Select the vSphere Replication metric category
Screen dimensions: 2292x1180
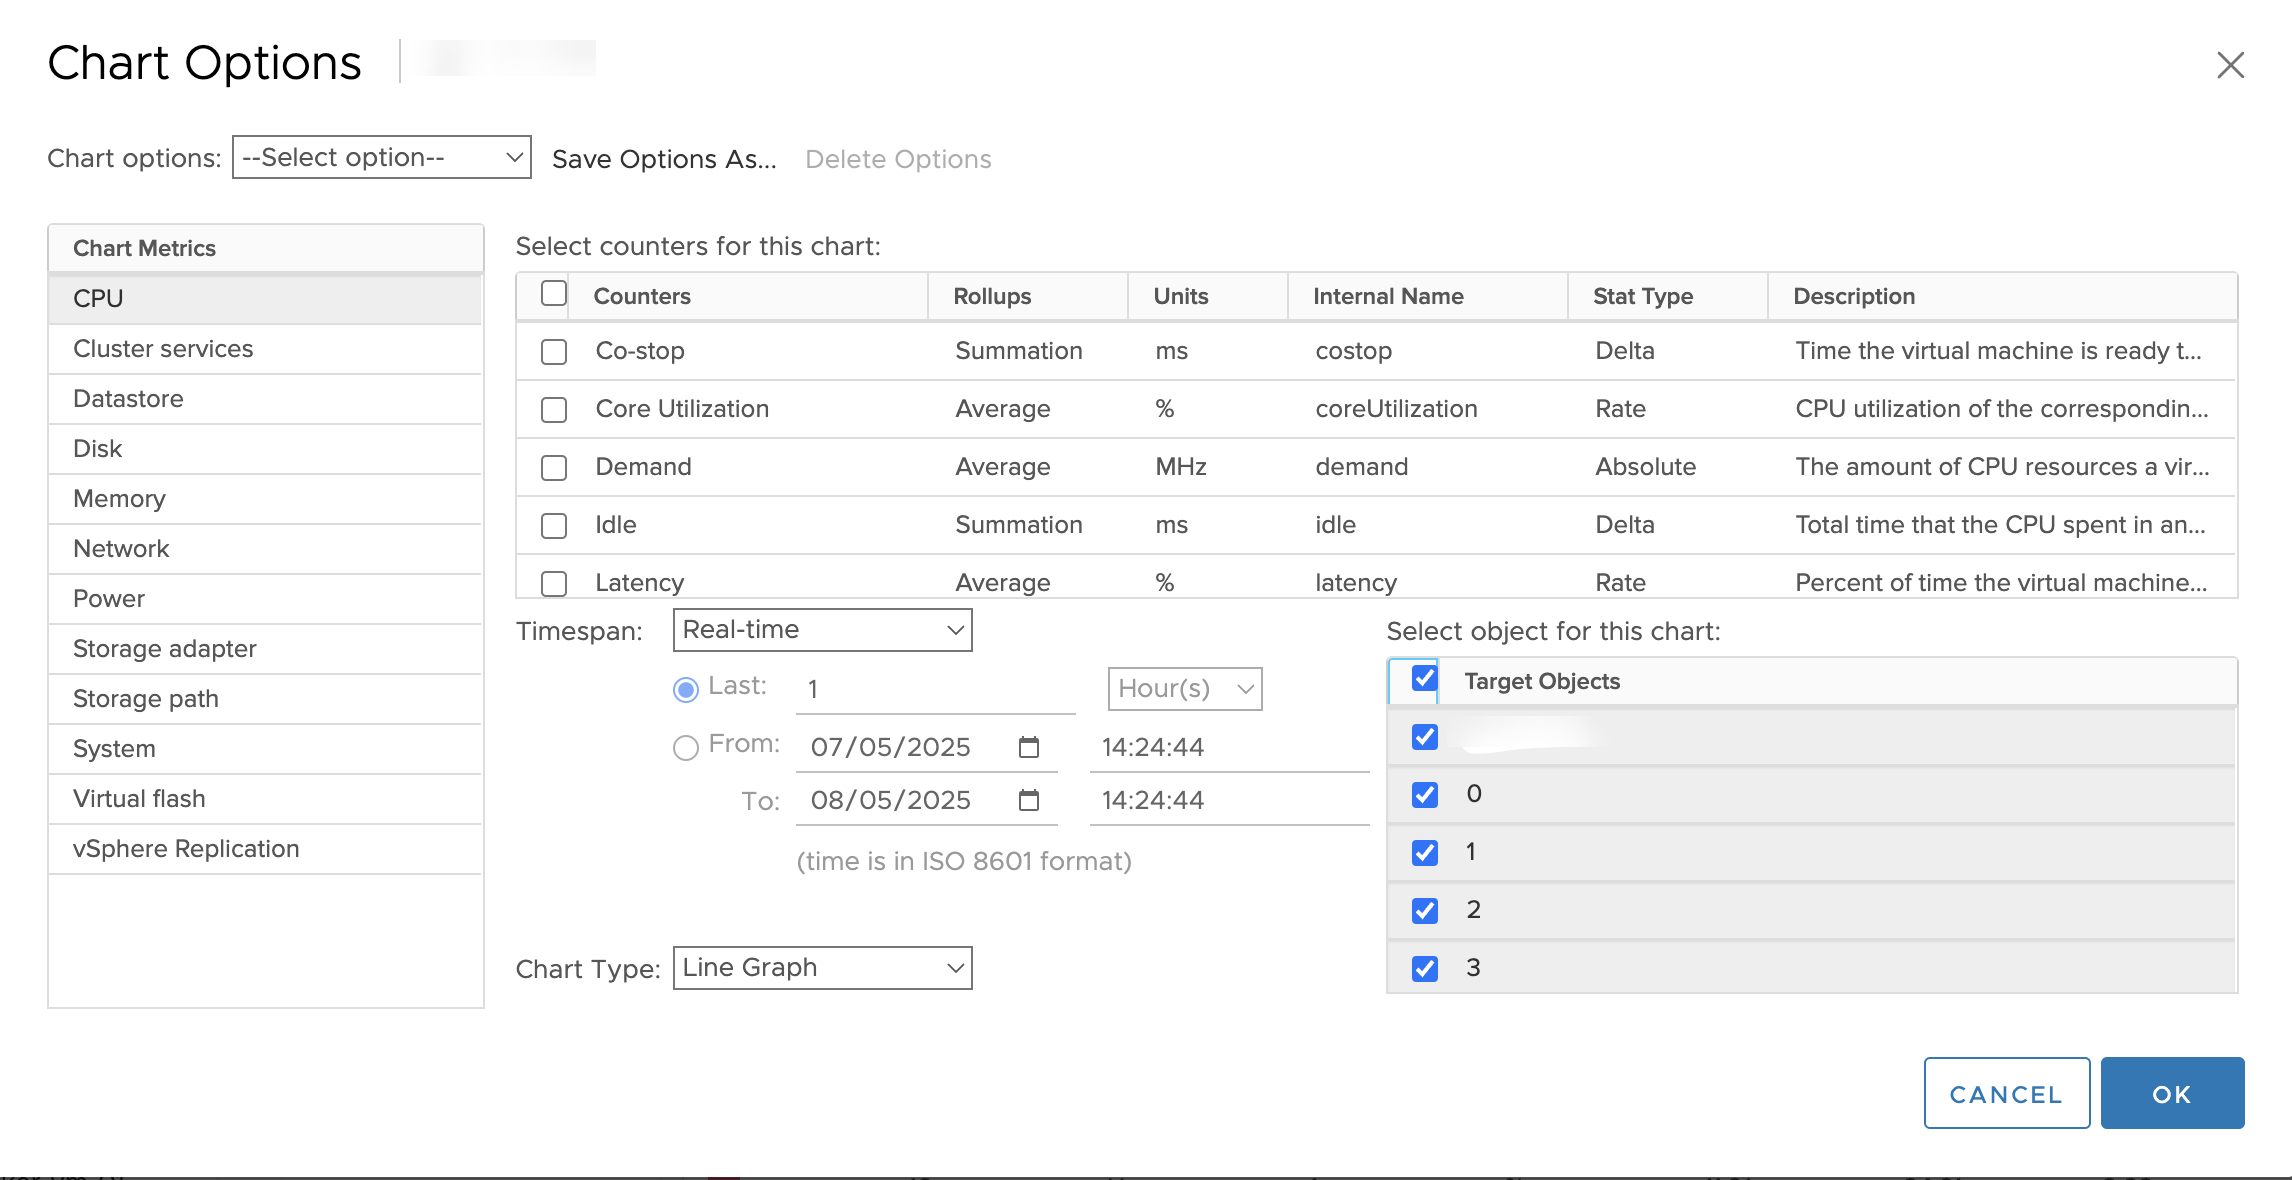[185, 848]
